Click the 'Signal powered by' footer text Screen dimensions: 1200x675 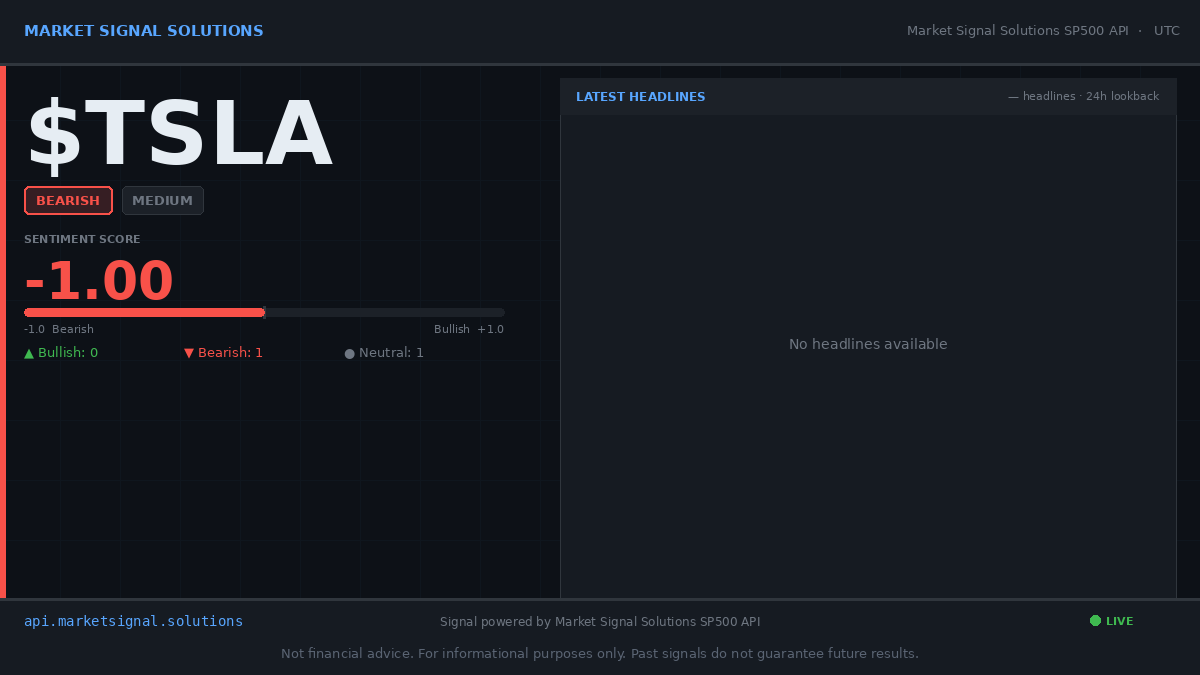[600, 622]
